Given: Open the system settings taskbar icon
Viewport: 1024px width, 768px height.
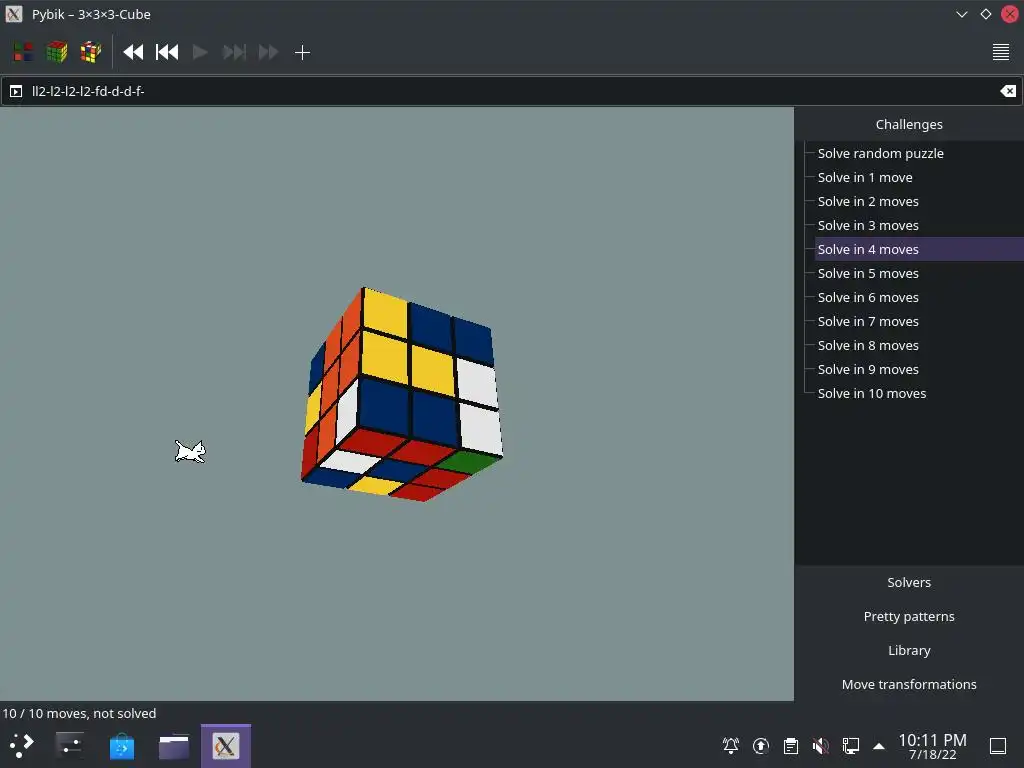Looking at the screenshot, I should (69, 746).
